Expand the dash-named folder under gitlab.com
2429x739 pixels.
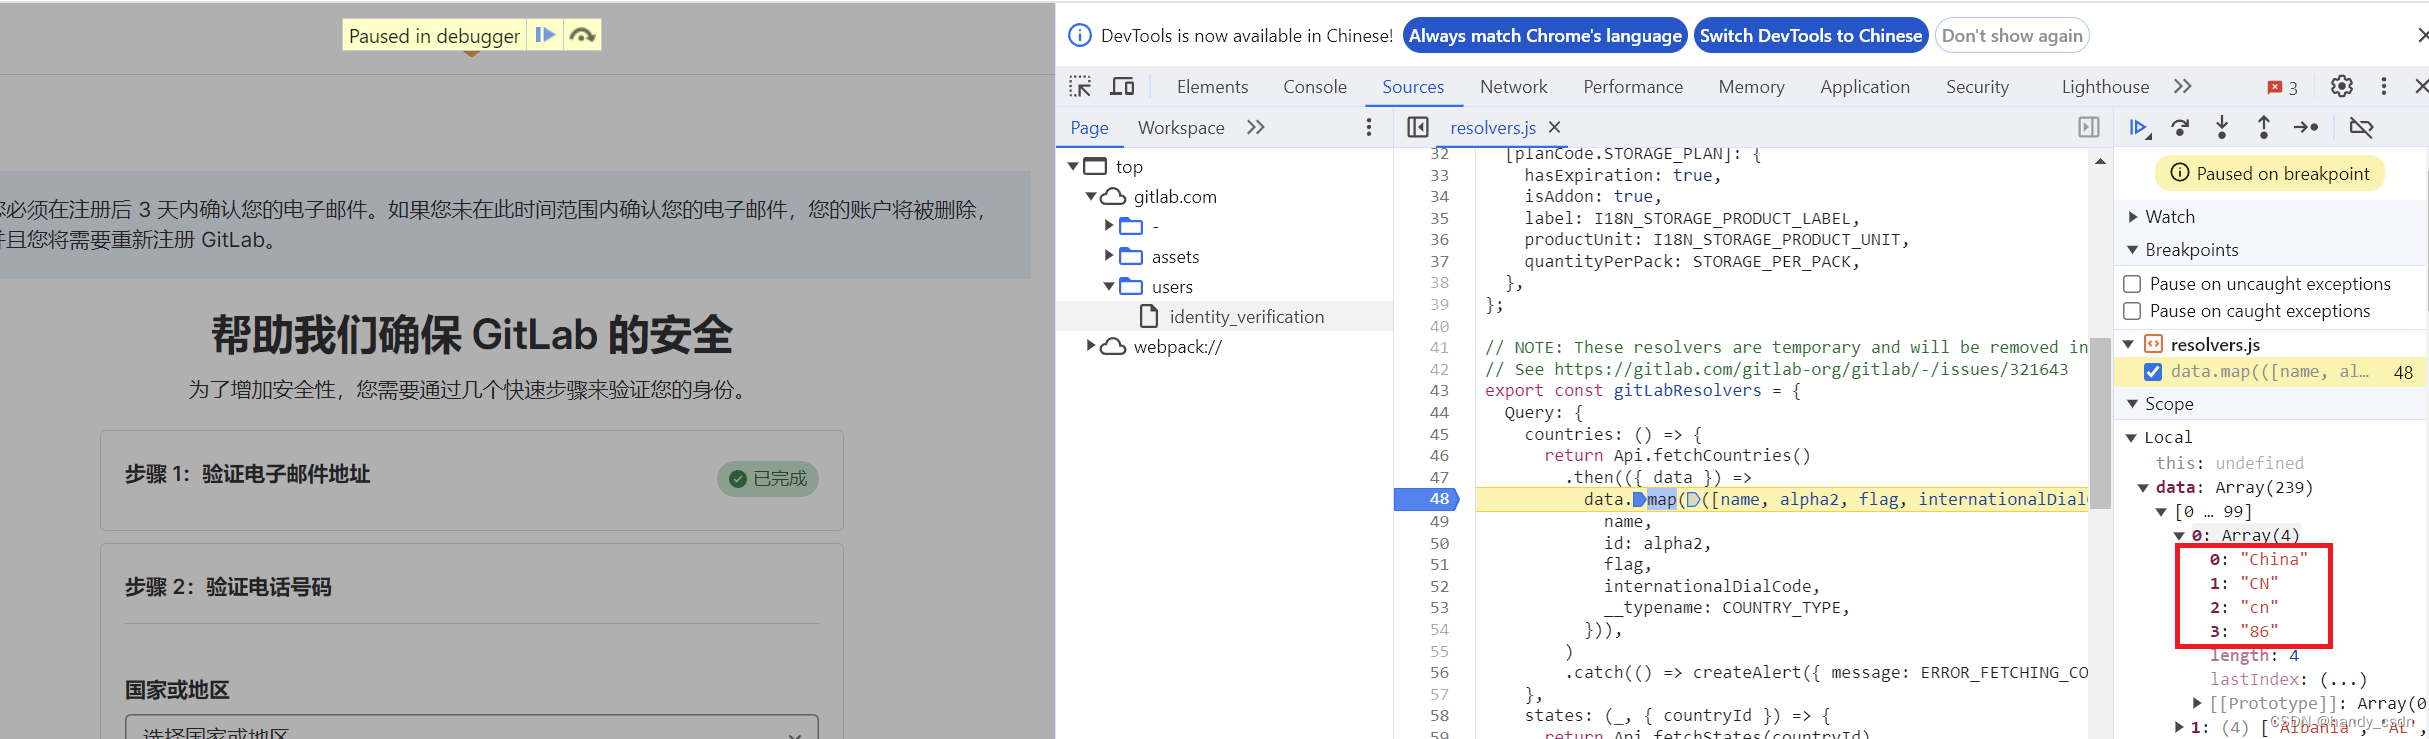coord(1109,226)
